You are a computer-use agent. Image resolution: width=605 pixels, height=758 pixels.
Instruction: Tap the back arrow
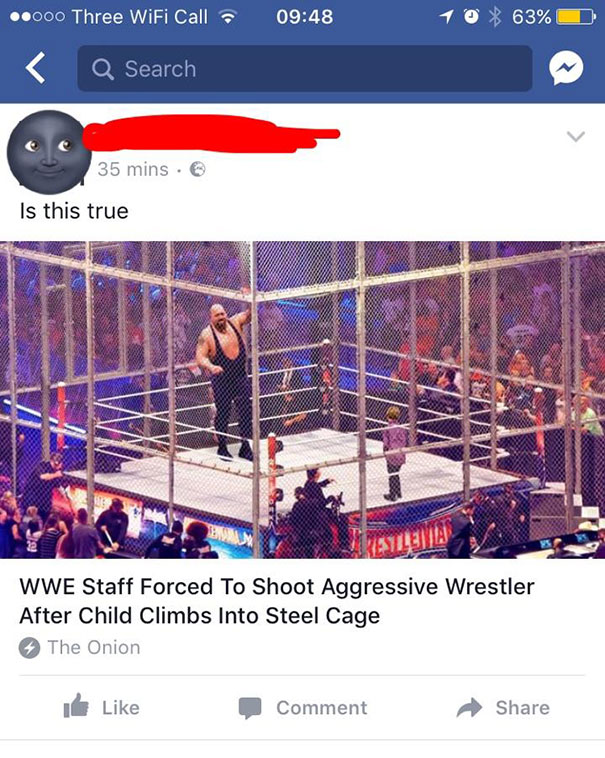click(x=36, y=68)
